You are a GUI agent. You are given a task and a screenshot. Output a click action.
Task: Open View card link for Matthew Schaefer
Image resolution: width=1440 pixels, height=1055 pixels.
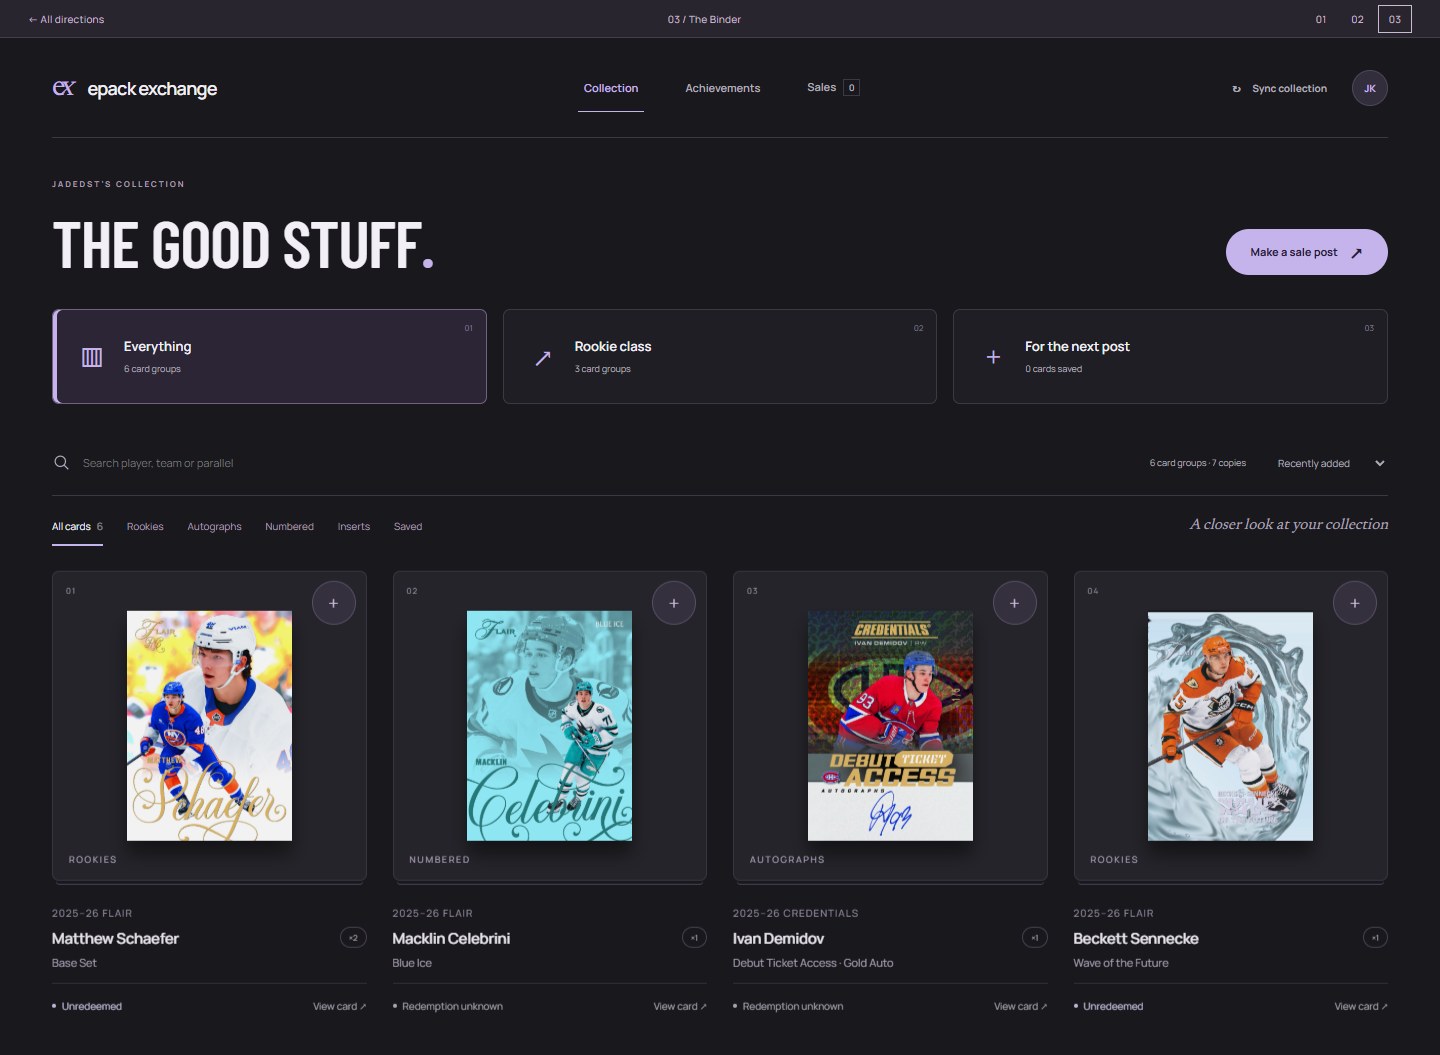(339, 1007)
